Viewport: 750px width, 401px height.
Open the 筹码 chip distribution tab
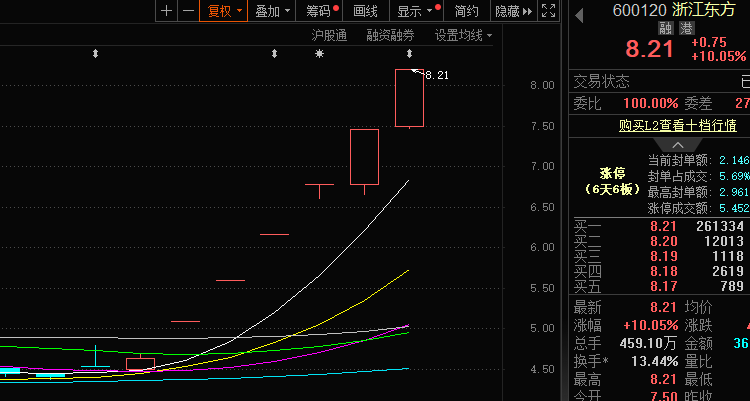[322, 11]
